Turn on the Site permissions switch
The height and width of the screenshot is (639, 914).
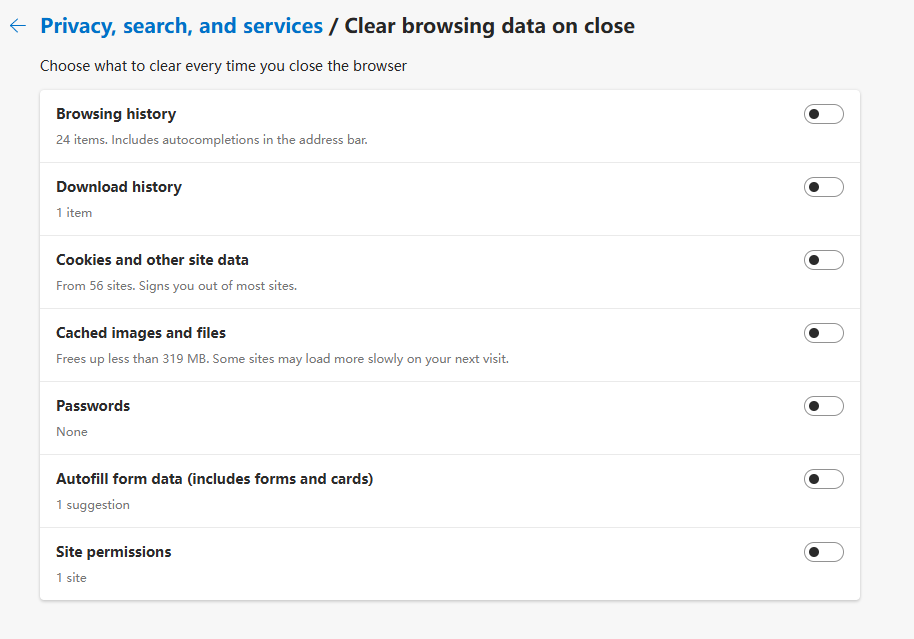tap(823, 552)
